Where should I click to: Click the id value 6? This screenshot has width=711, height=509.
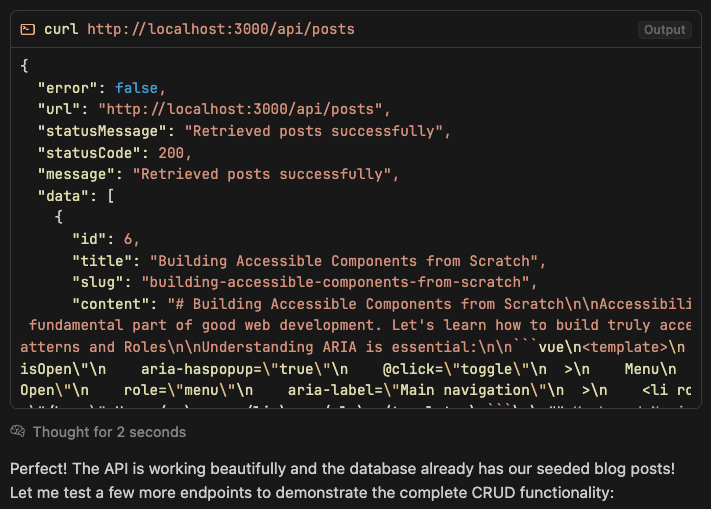pyautogui.click(x=128, y=239)
